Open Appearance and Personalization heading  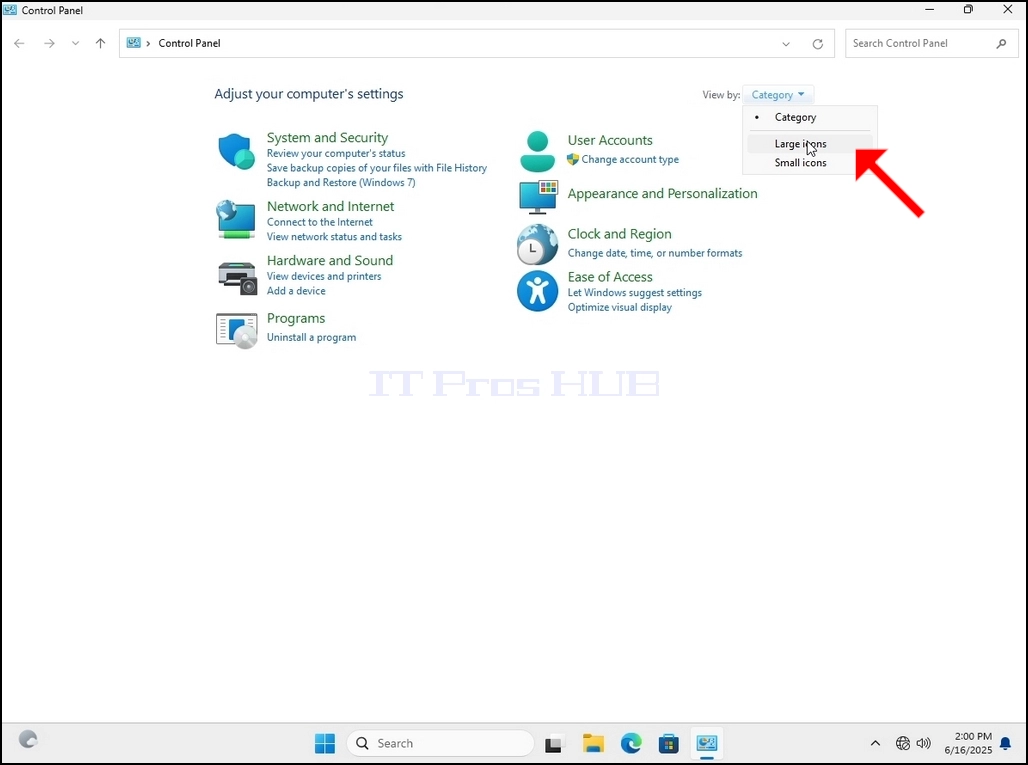(x=662, y=193)
